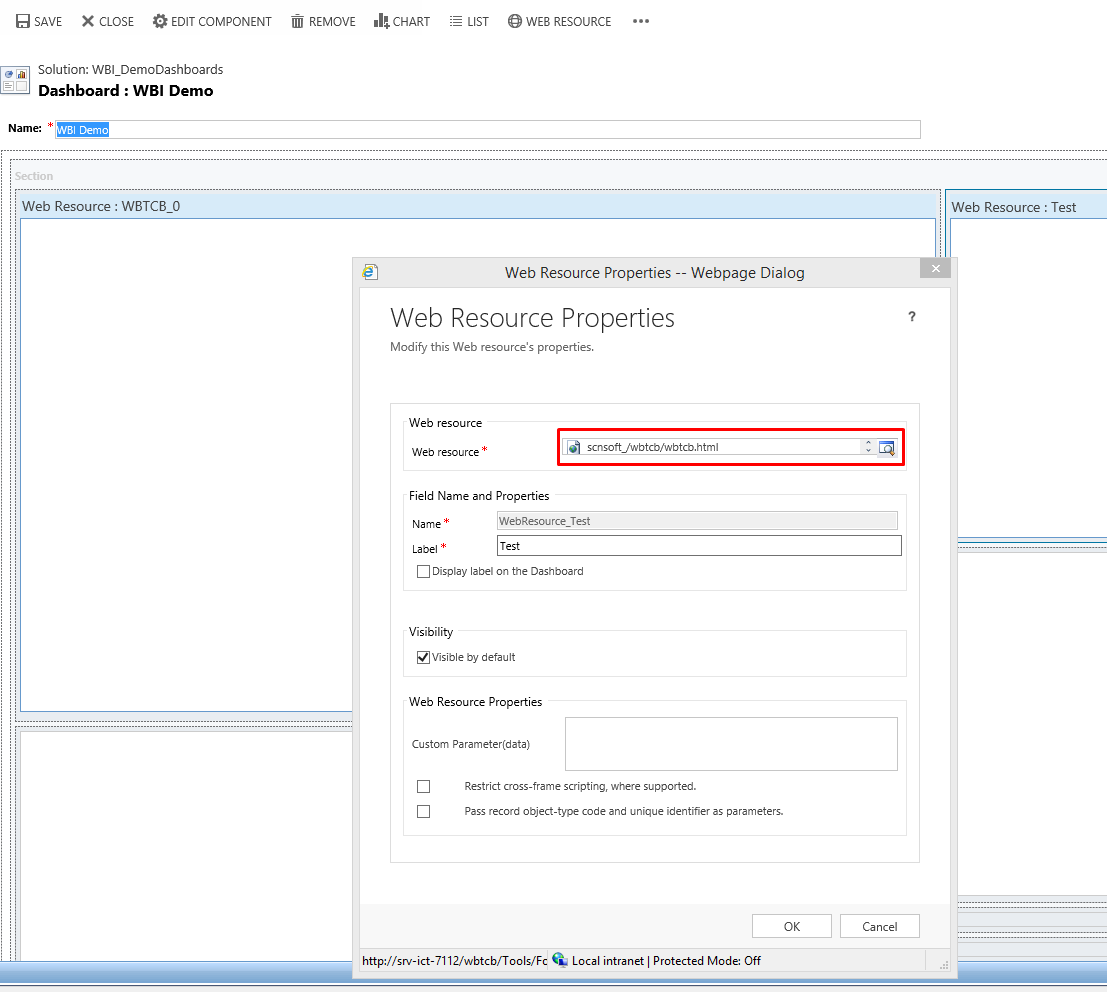Image resolution: width=1107 pixels, height=992 pixels.
Task: Click the Remove trash can icon
Action: tap(297, 21)
